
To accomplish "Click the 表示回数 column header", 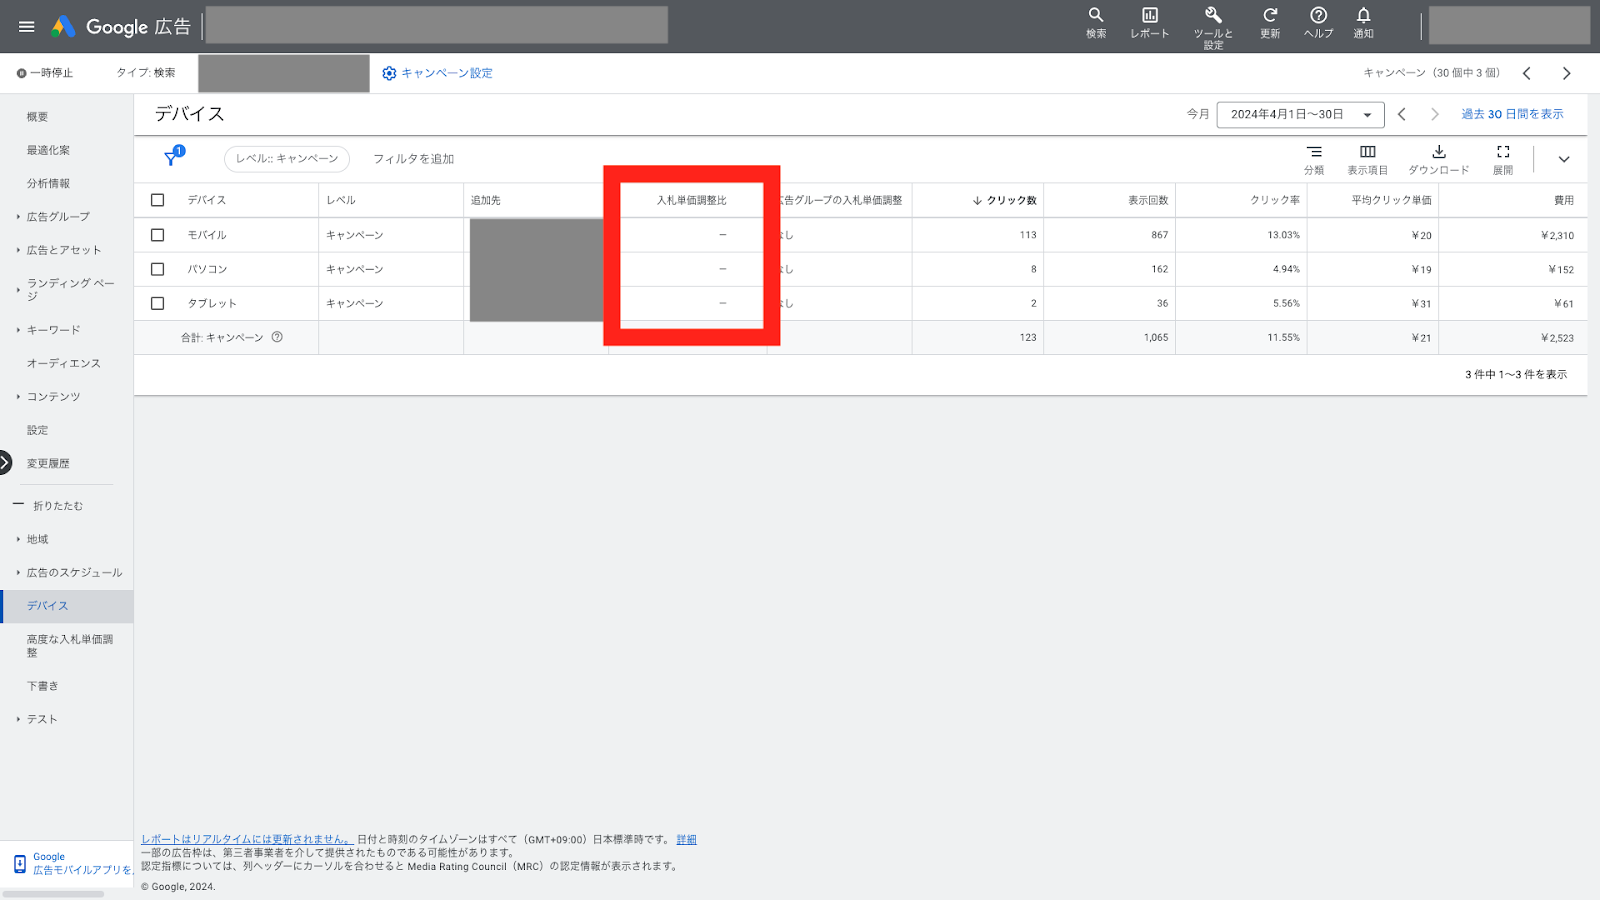I will 1148,200.
